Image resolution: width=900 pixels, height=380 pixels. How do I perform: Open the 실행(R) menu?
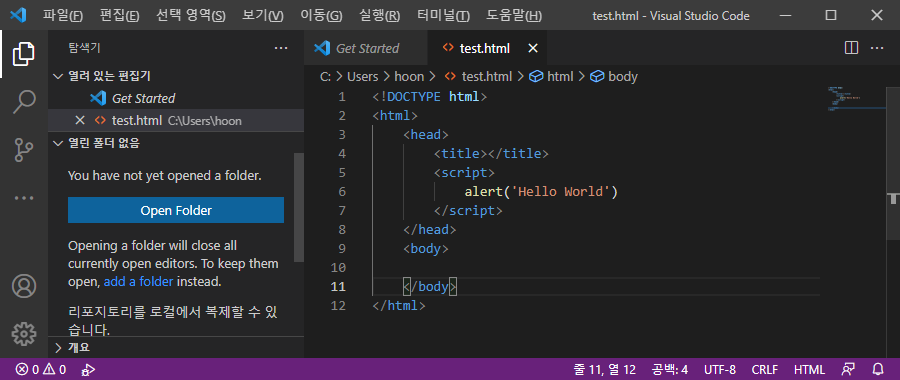pos(379,15)
